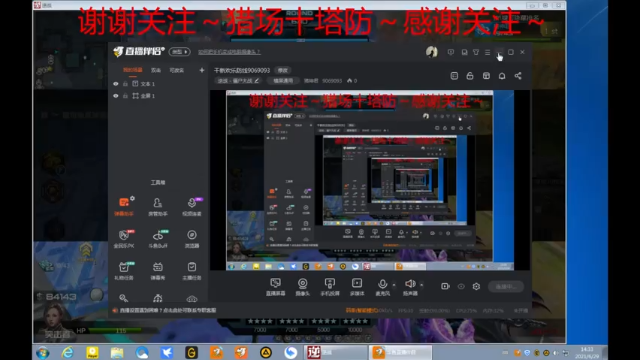Click the save icon in title bar
Screen dimensions: 640x360
[x=464, y=52]
